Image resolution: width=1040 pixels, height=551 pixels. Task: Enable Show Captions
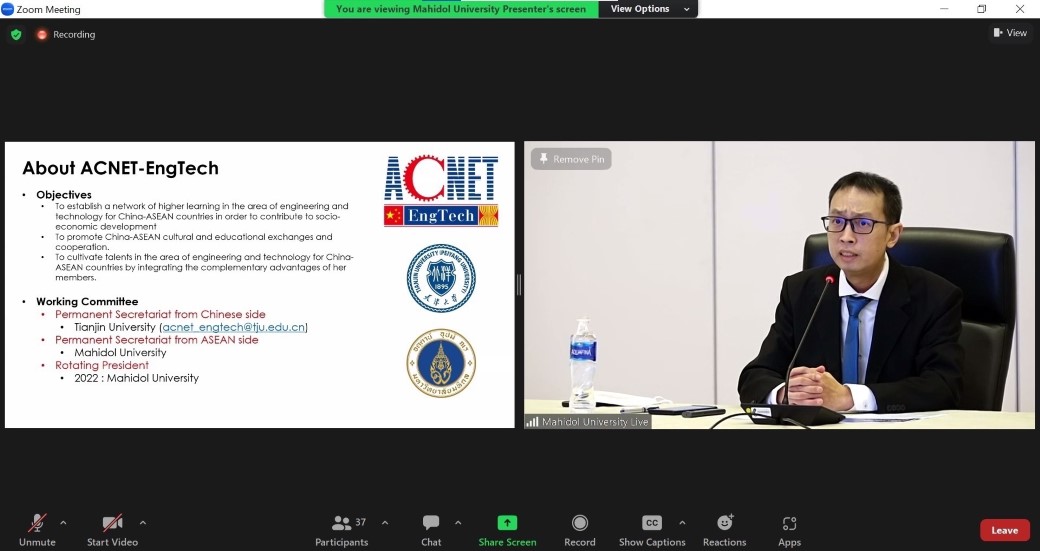[x=652, y=523]
